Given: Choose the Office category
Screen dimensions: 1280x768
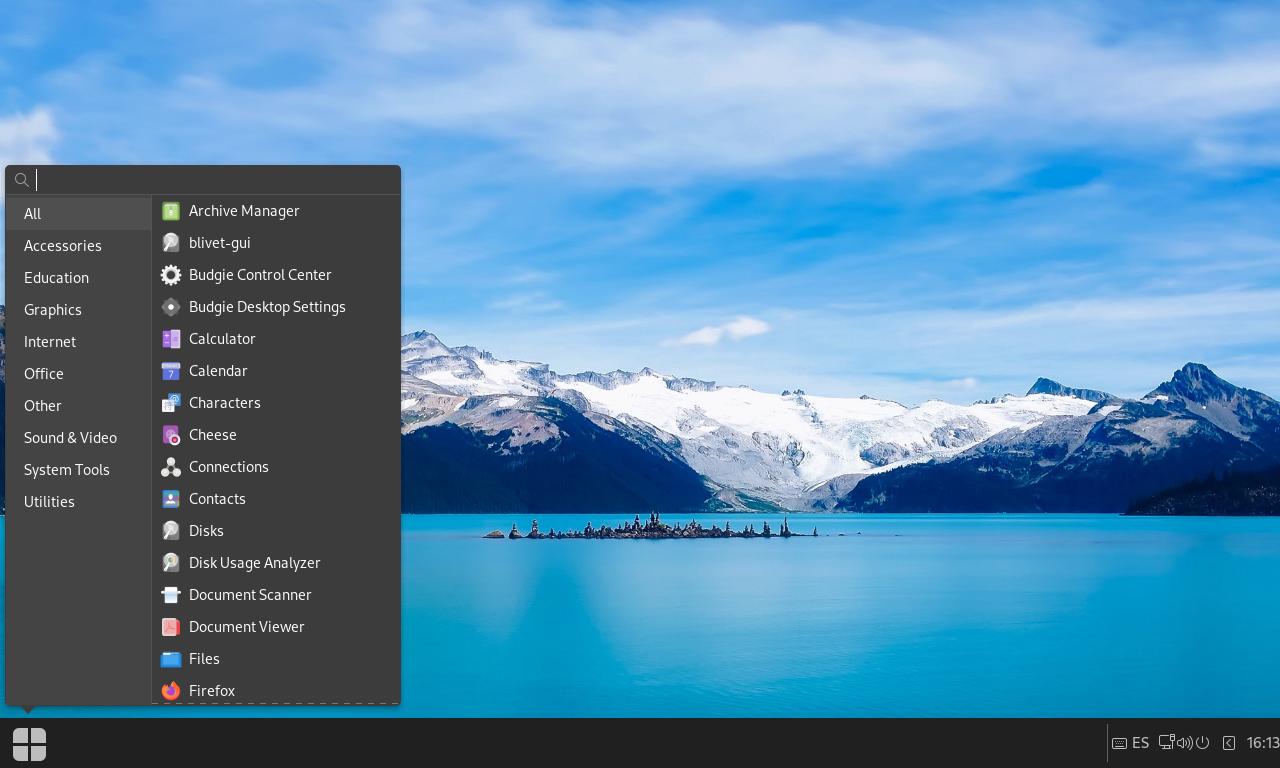Looking at the screenshot, I should coord(79,374).
